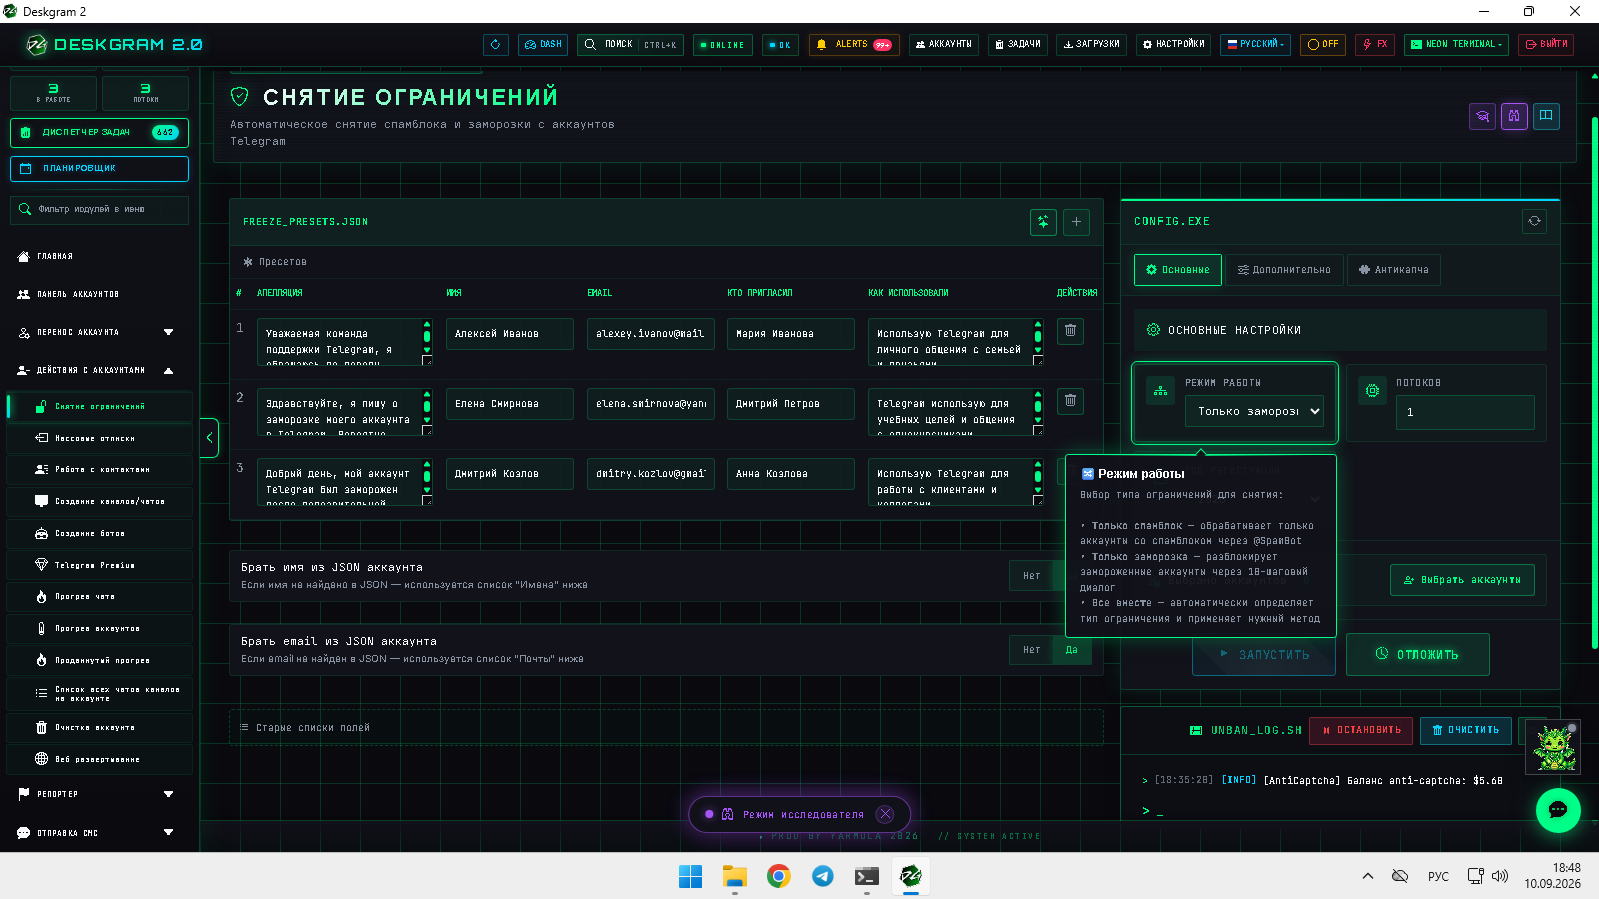Select the Основные config tab
The width and height of the screenshot is (1599, 899).
coord(1178,270)
